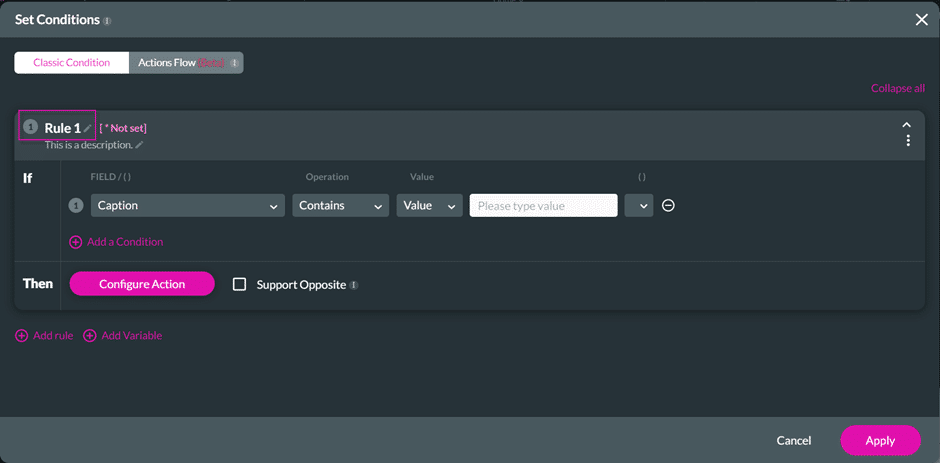Open the Caption field dropdown
The width and height of the screenshot is (940, 463).
click(x=188, y=206)
